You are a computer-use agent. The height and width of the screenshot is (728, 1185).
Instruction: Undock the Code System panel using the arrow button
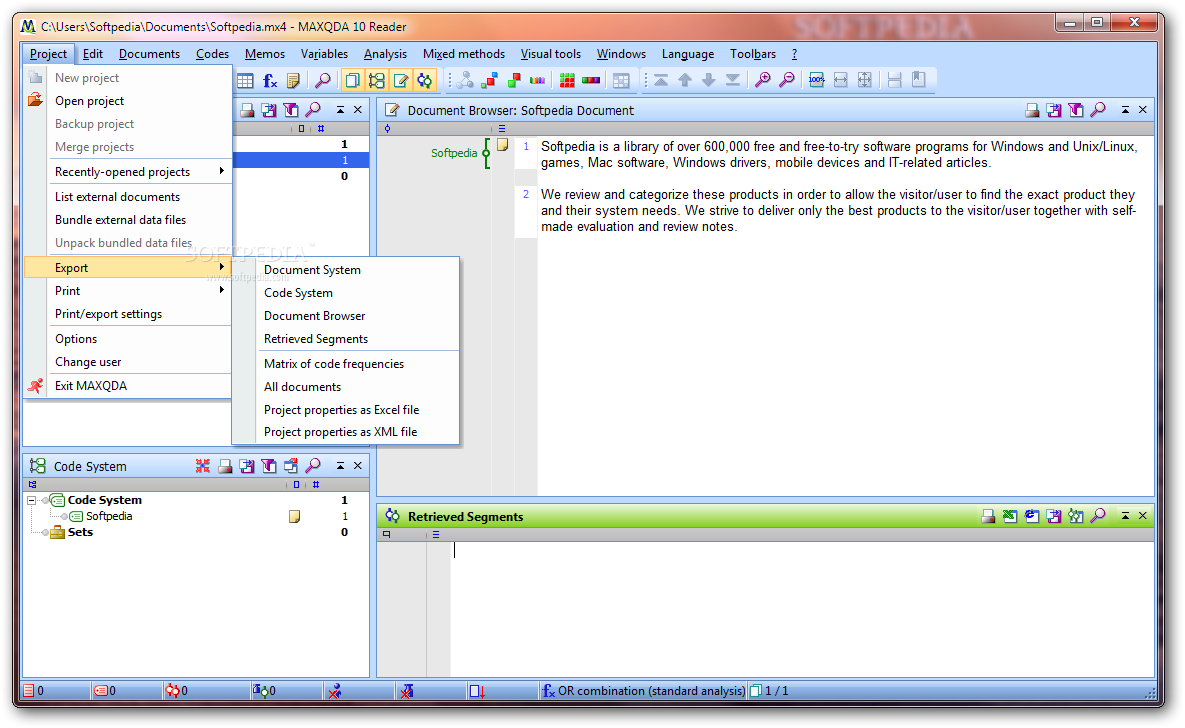340,466
